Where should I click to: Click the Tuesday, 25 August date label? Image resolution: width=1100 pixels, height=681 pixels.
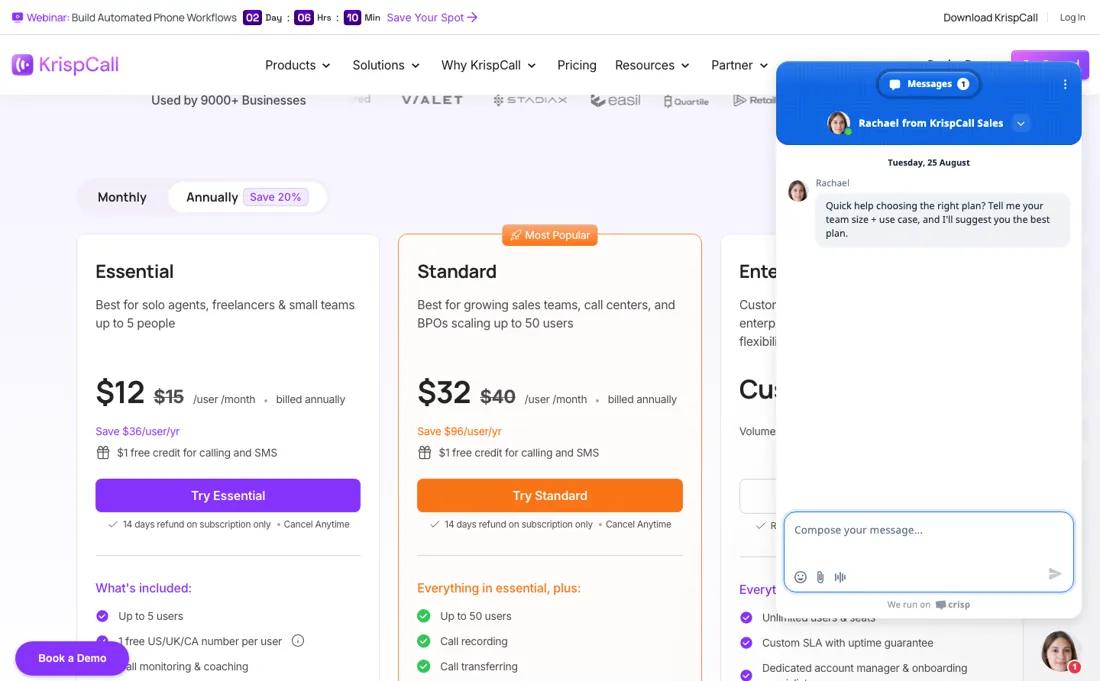928,162
